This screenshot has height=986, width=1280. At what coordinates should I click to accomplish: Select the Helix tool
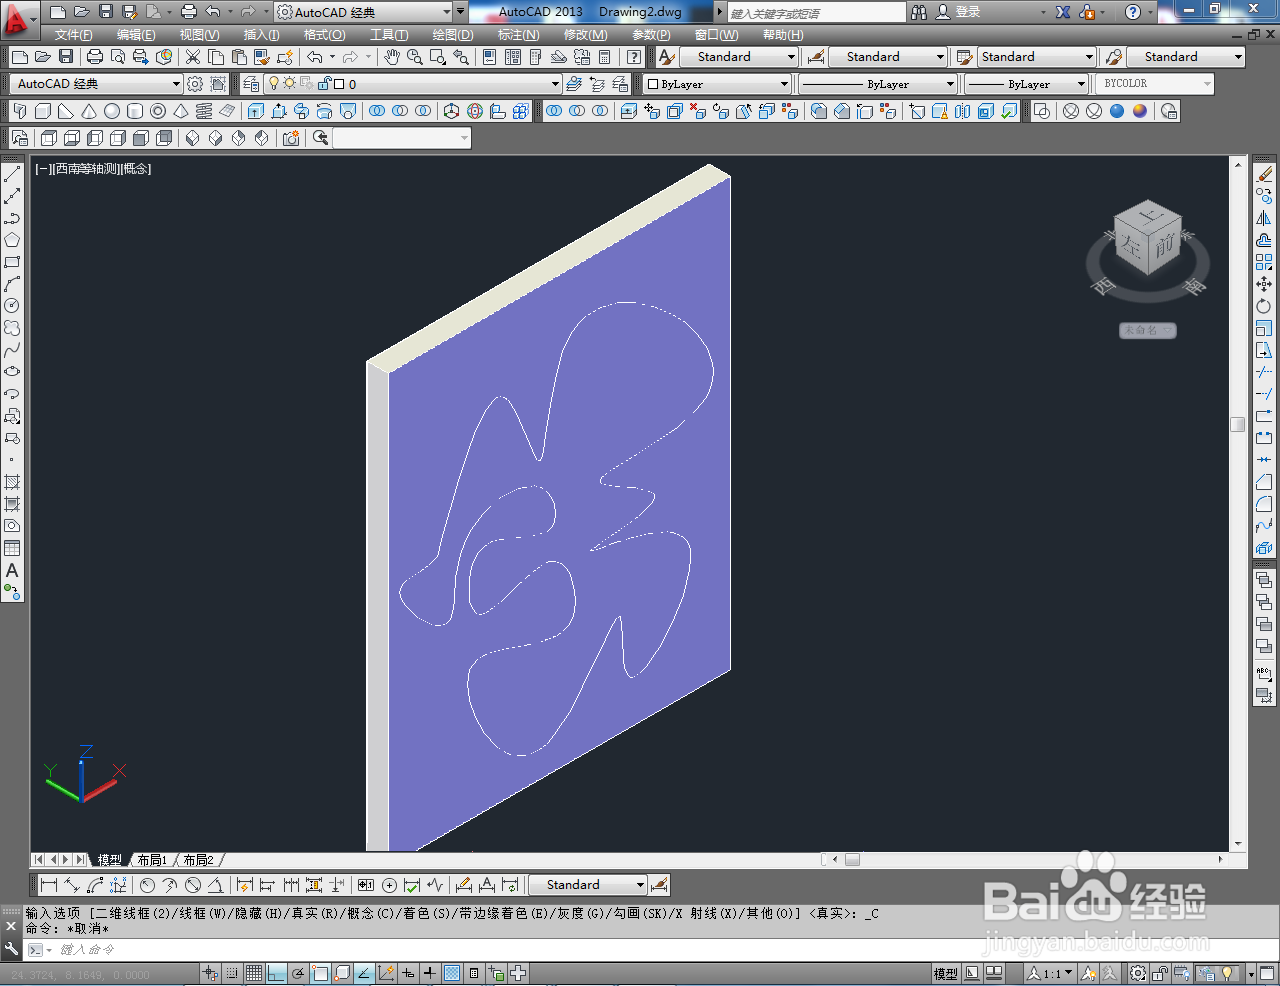204,111
